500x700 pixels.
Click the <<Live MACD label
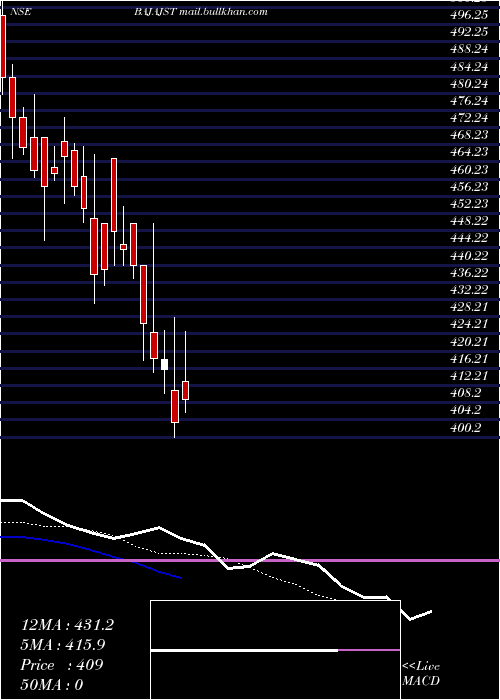coord(421,673)
